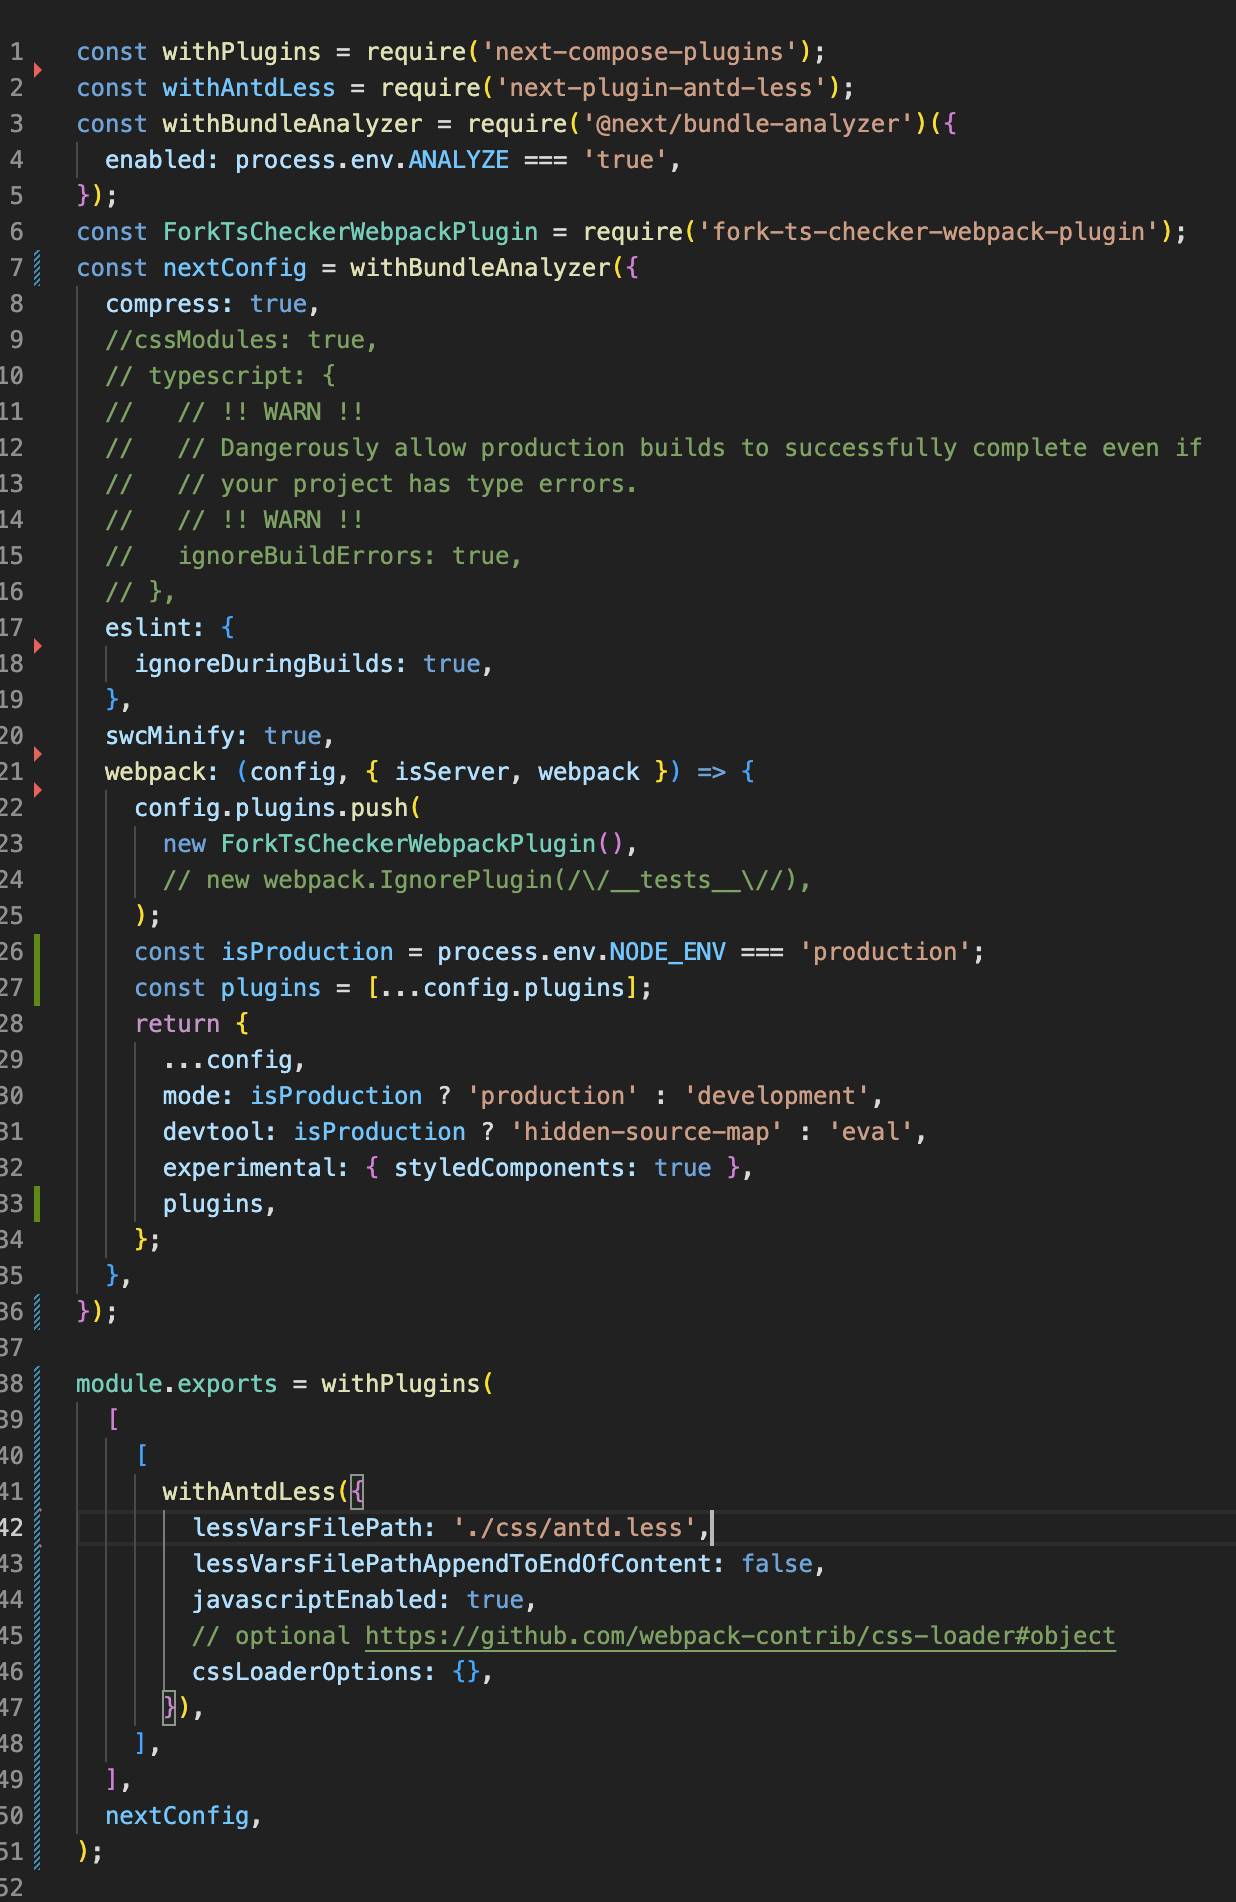
Task: Click the mode property key
Action: [192, 1096]
